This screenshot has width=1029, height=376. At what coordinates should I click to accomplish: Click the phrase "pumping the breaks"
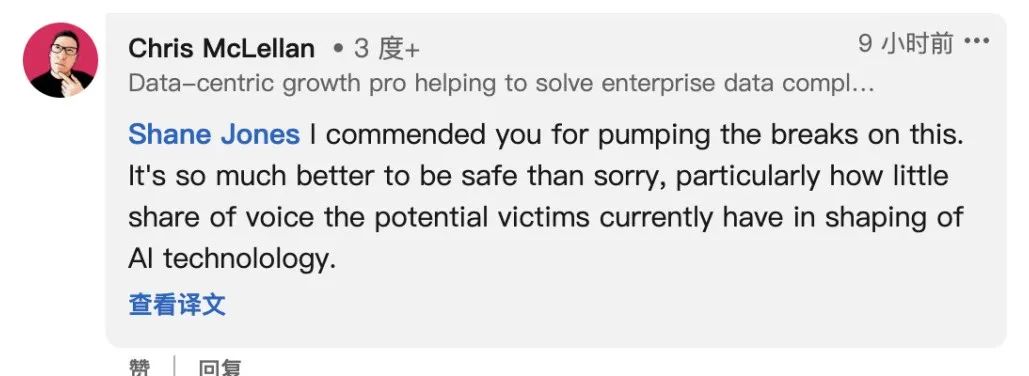[728, 135]
